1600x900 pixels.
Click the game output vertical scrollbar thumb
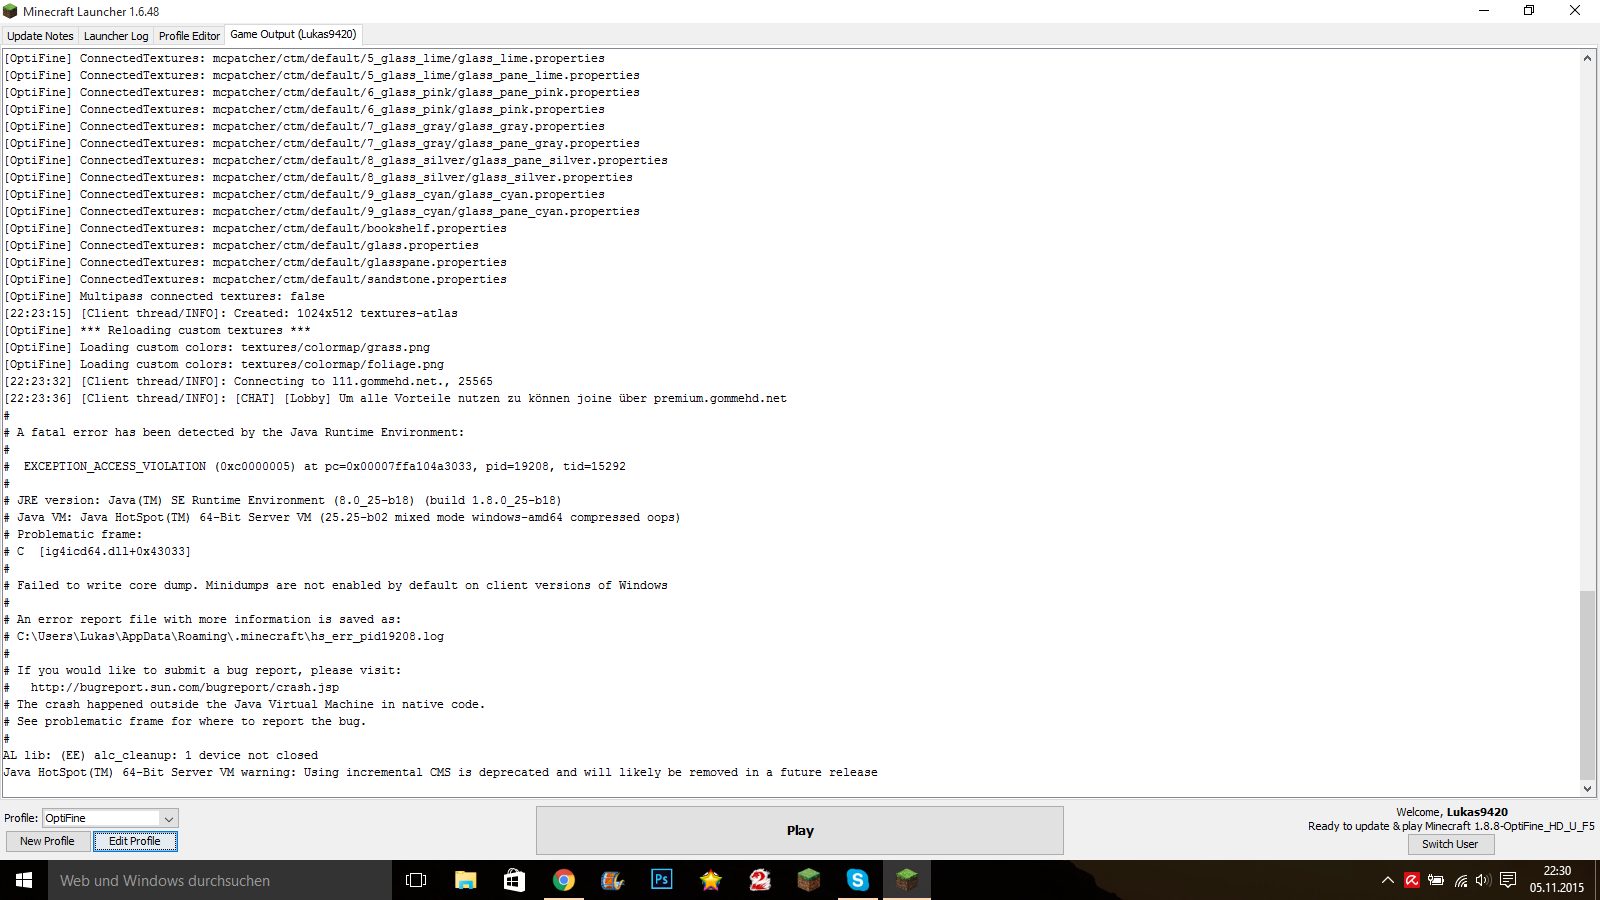tap(1588, 685)
